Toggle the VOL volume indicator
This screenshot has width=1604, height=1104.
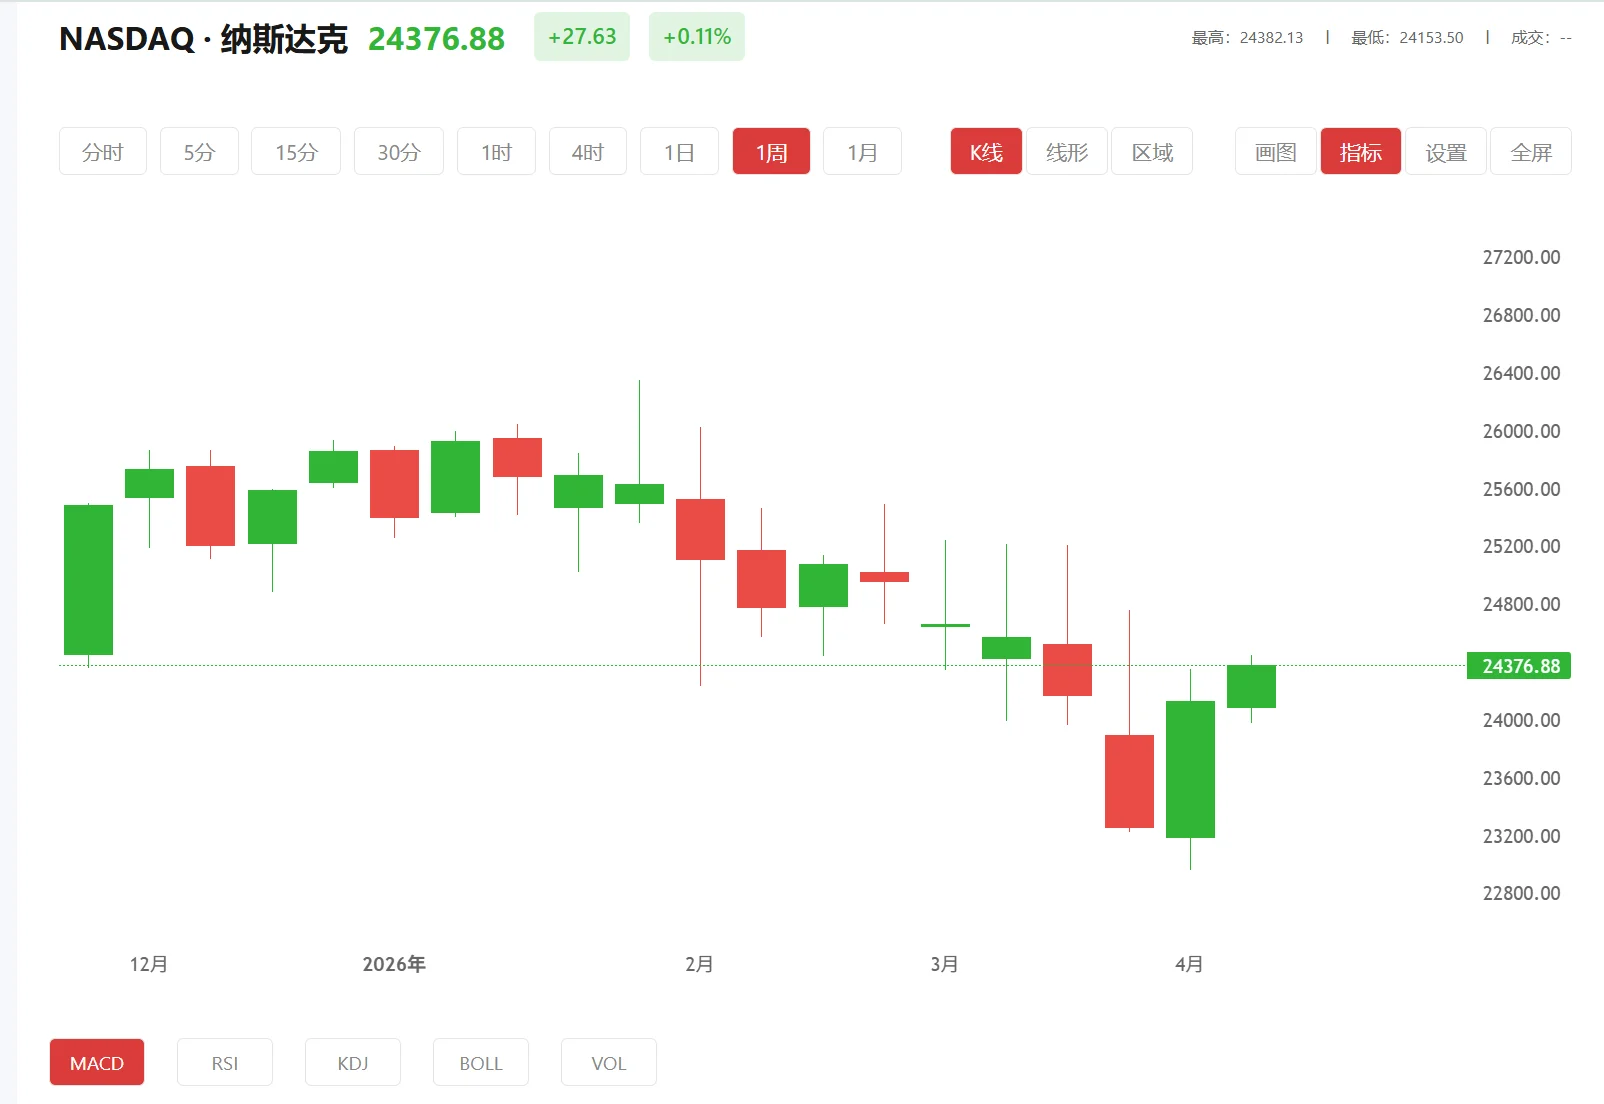coord(608,1062)
